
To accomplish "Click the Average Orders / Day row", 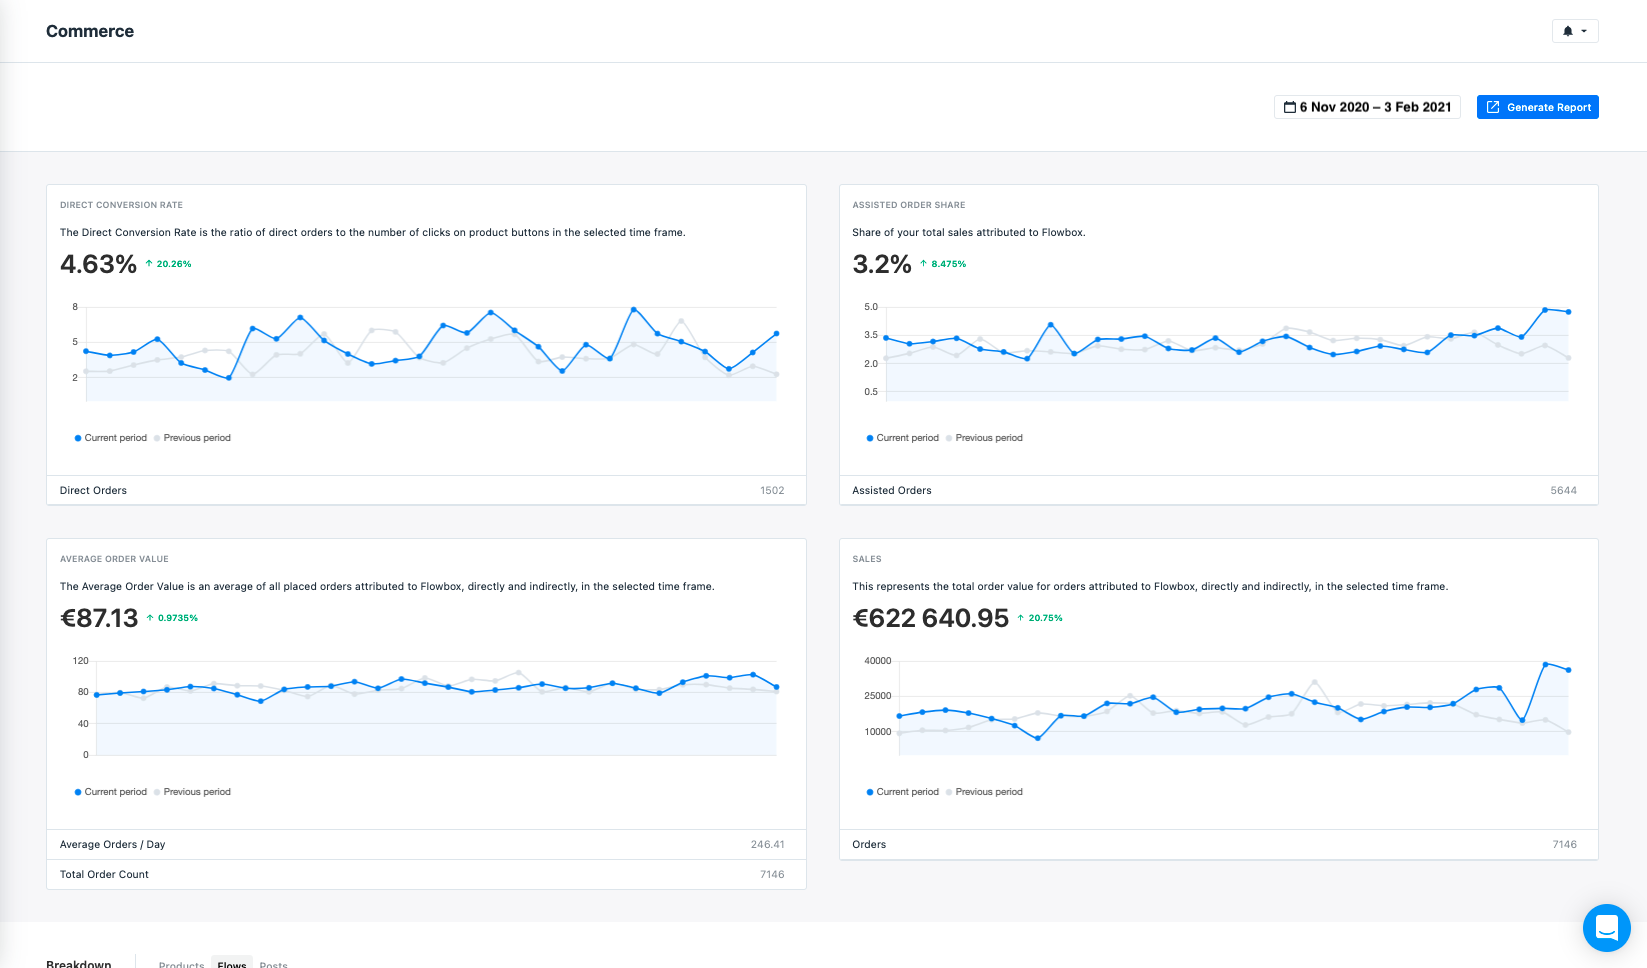I will (426, 844).
